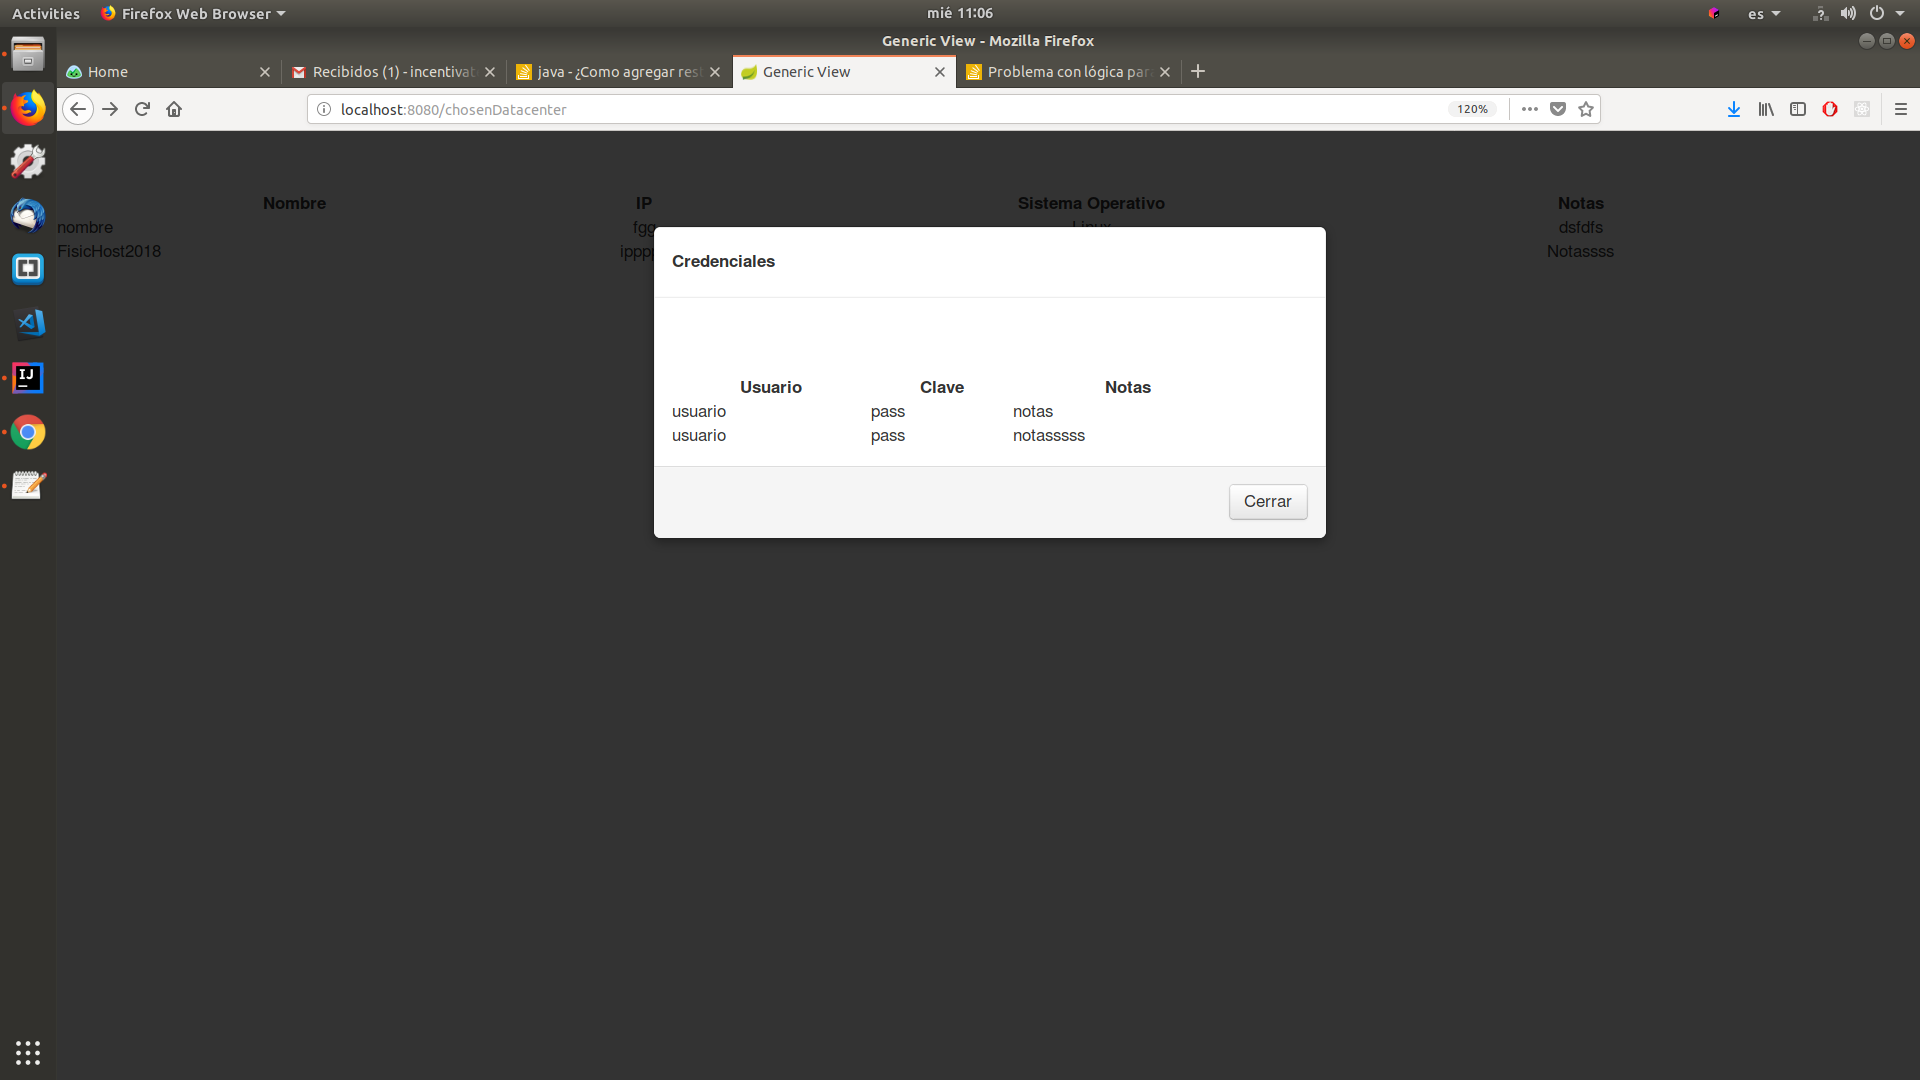Select the notasssss cell
The height and width of the screenshot is (1080, 1920).
(x=1049, y=435)
